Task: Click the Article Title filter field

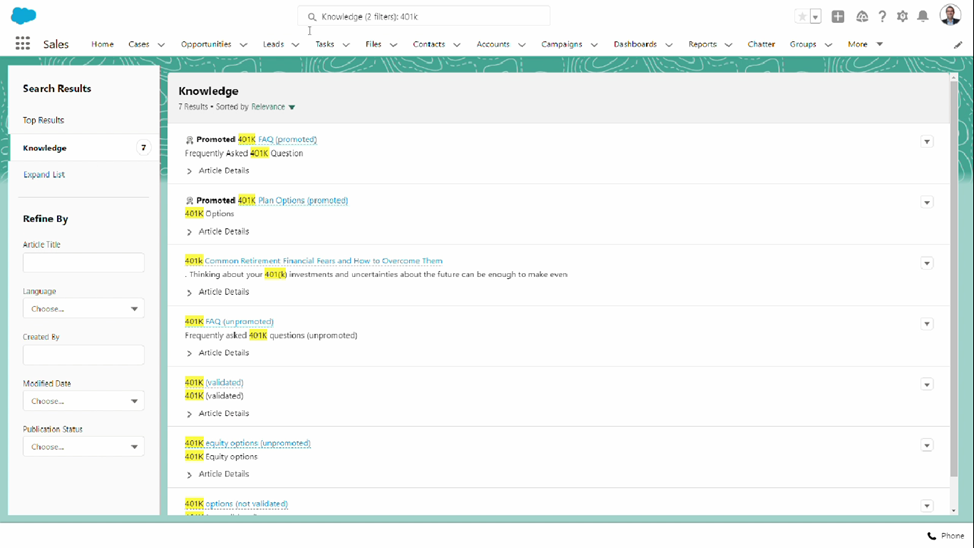Action: pyautogui.click(x=84, y=262)
